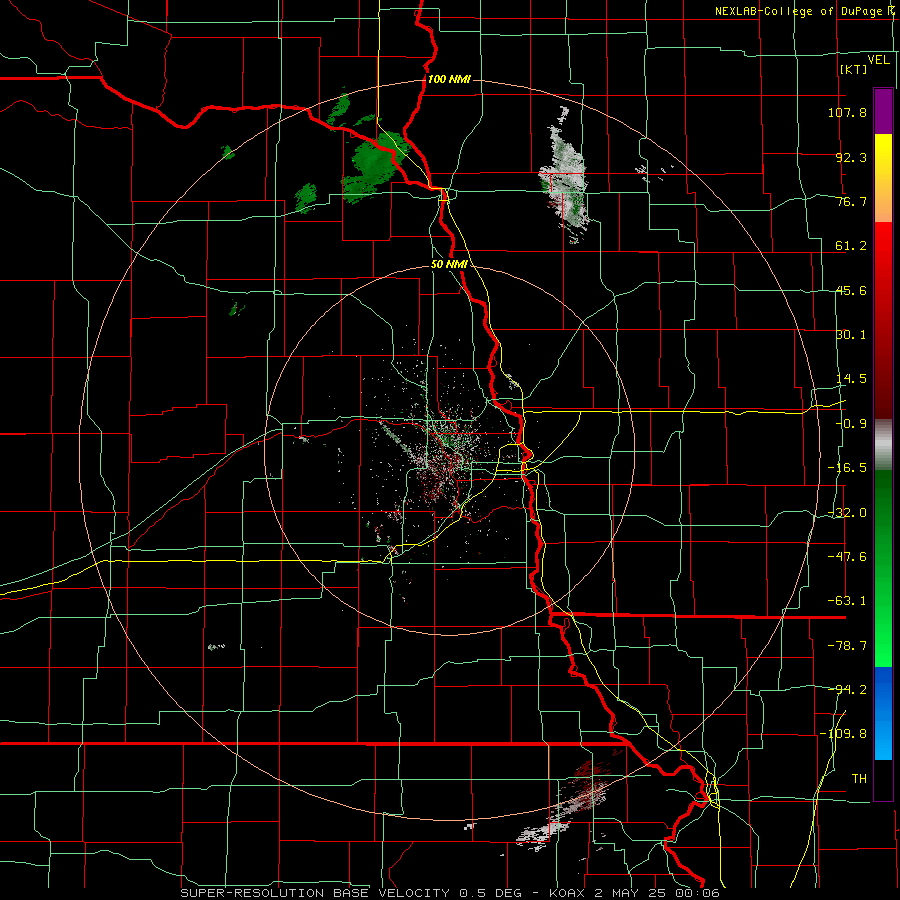This screenshot has height=900, width=900.
Task: Click the 100 NMI range ring label
Action: point(449,79)
